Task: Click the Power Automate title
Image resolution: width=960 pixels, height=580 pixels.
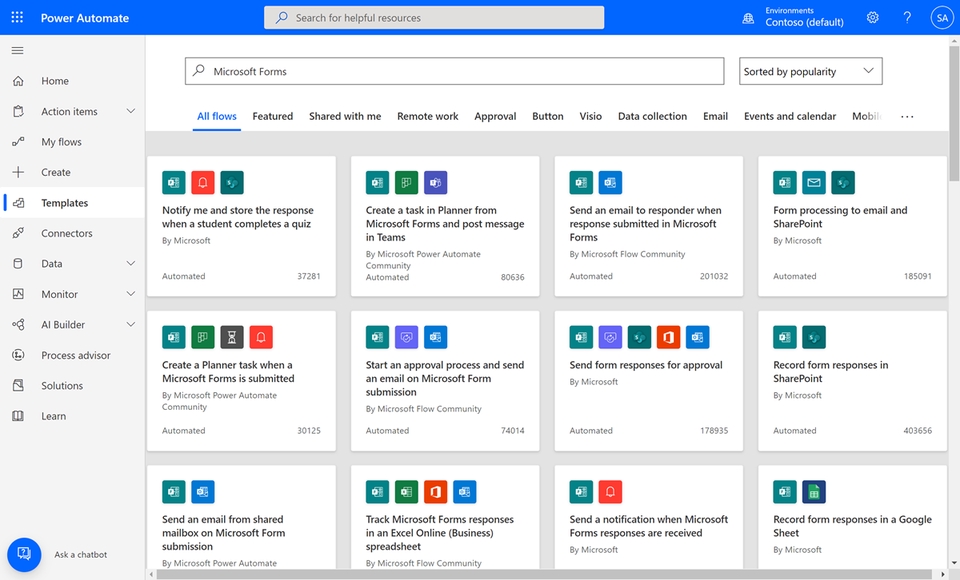Action: (84, 18)
